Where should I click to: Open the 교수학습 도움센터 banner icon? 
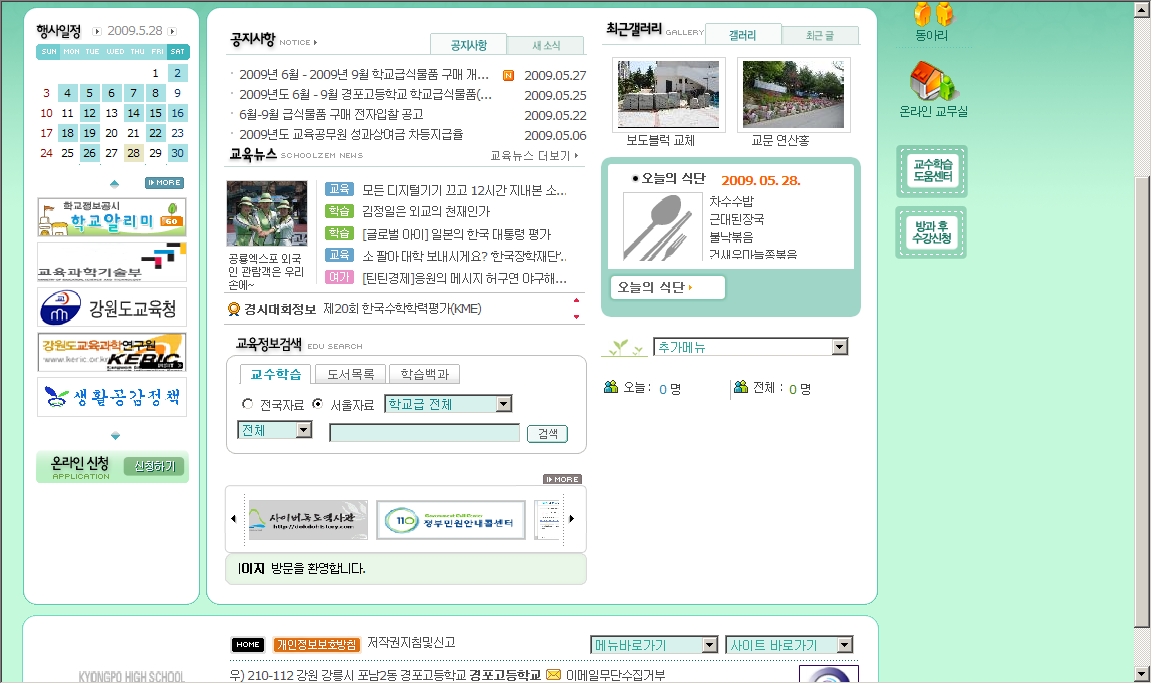(931, 171)
